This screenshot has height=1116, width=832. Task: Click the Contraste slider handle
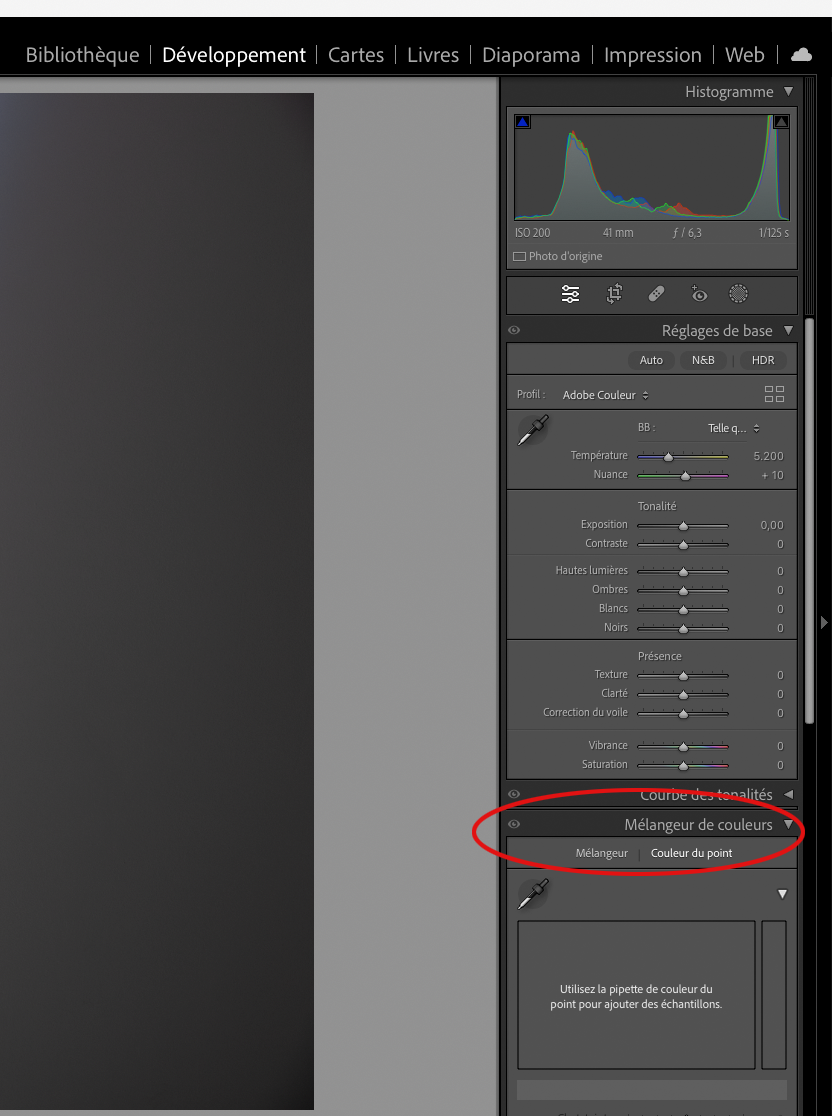coord(683,545)
